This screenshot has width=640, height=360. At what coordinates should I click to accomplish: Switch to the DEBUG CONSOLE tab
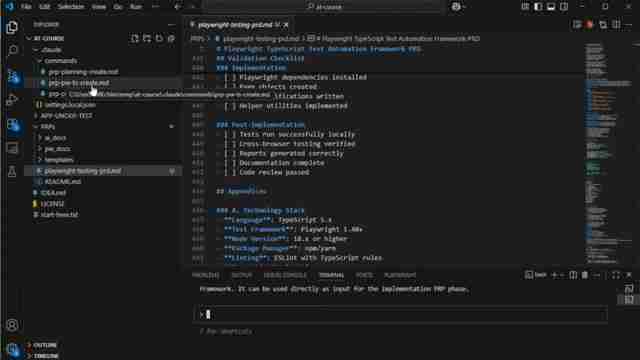285,275
